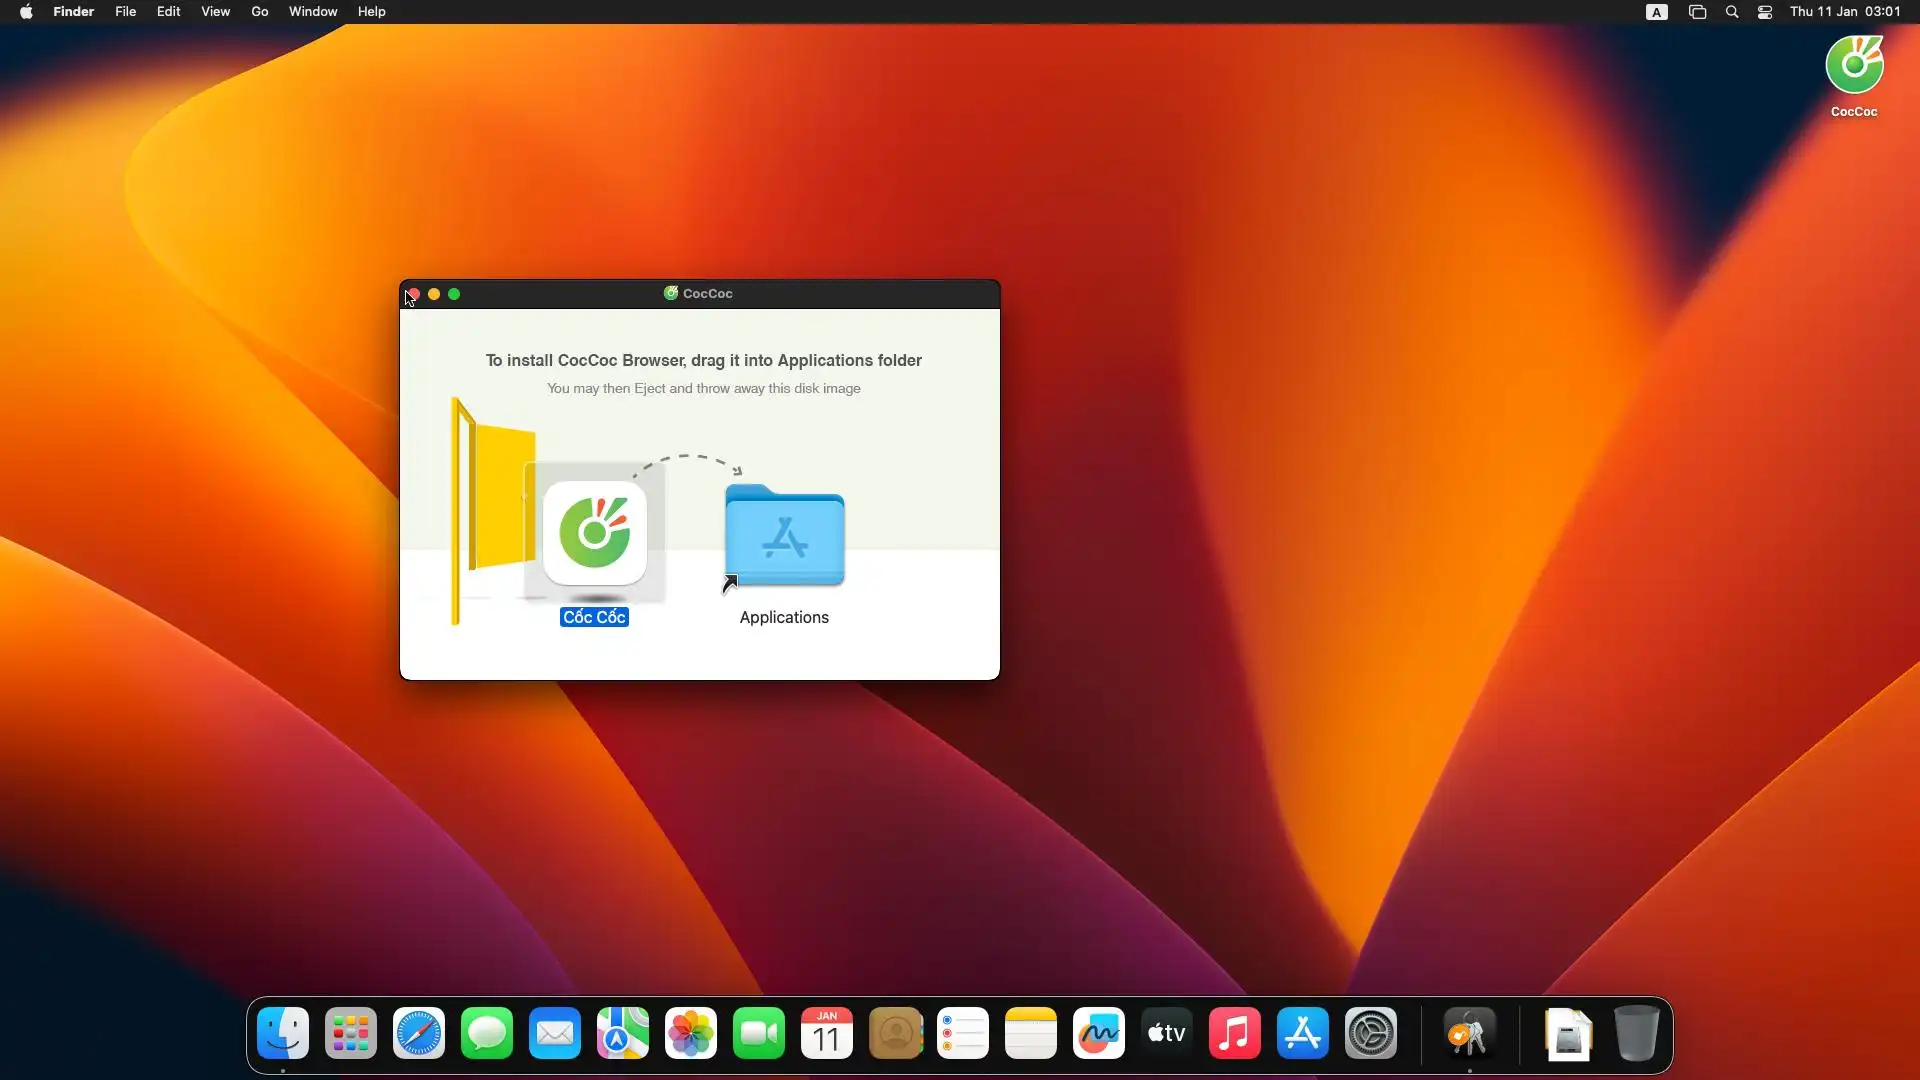Select the CocCoc disk image on desktop
Viewport: 1920px width, 1080px height.
1854,66
